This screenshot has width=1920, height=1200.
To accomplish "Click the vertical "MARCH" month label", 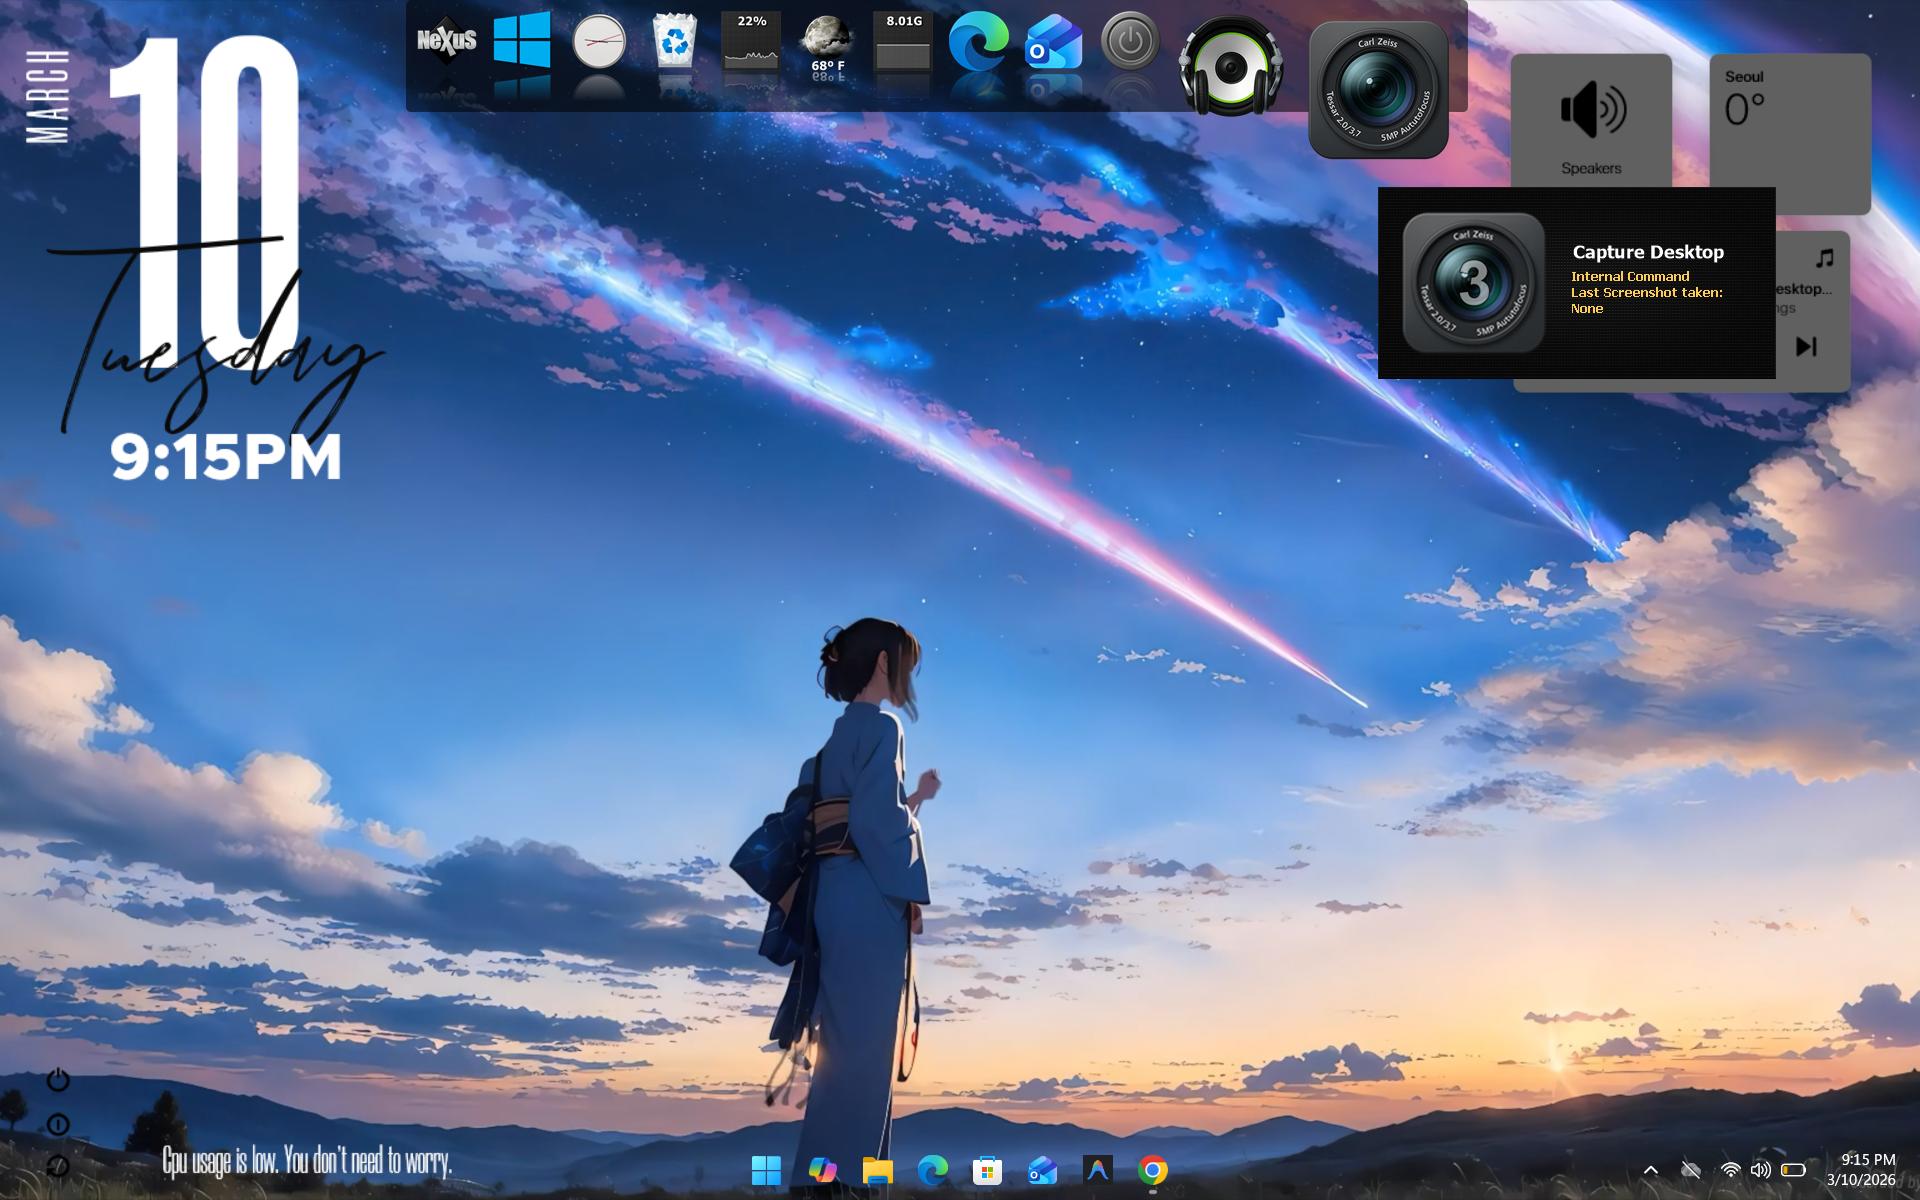I will [x=47, y=97].
